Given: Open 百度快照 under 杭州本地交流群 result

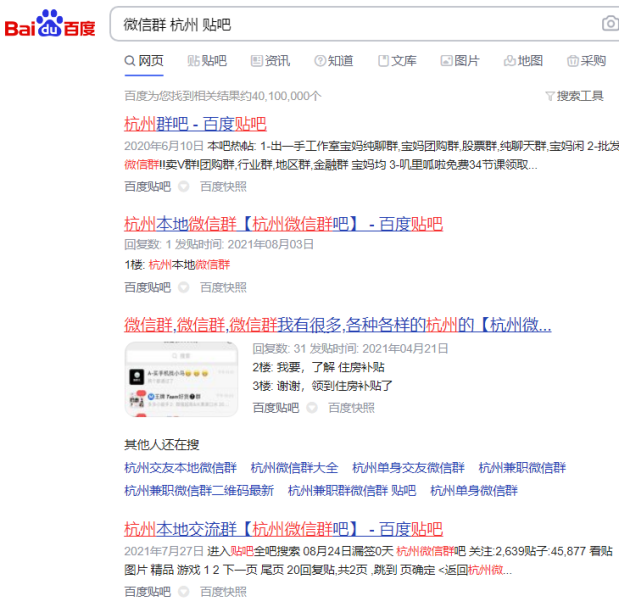Looking at the screenshot, I should coord(223,592).
